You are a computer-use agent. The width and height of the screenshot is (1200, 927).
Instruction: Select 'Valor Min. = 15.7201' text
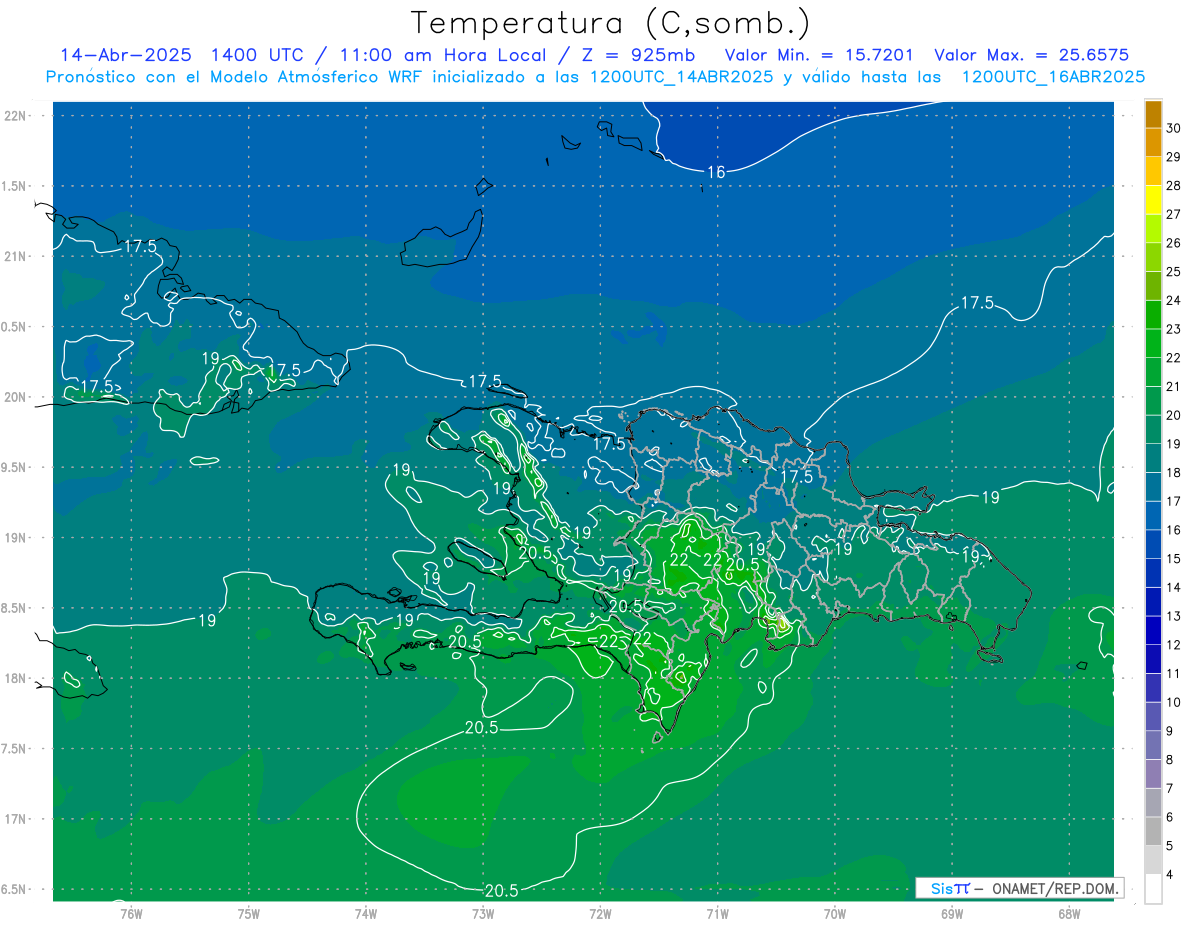coord(818,55)
